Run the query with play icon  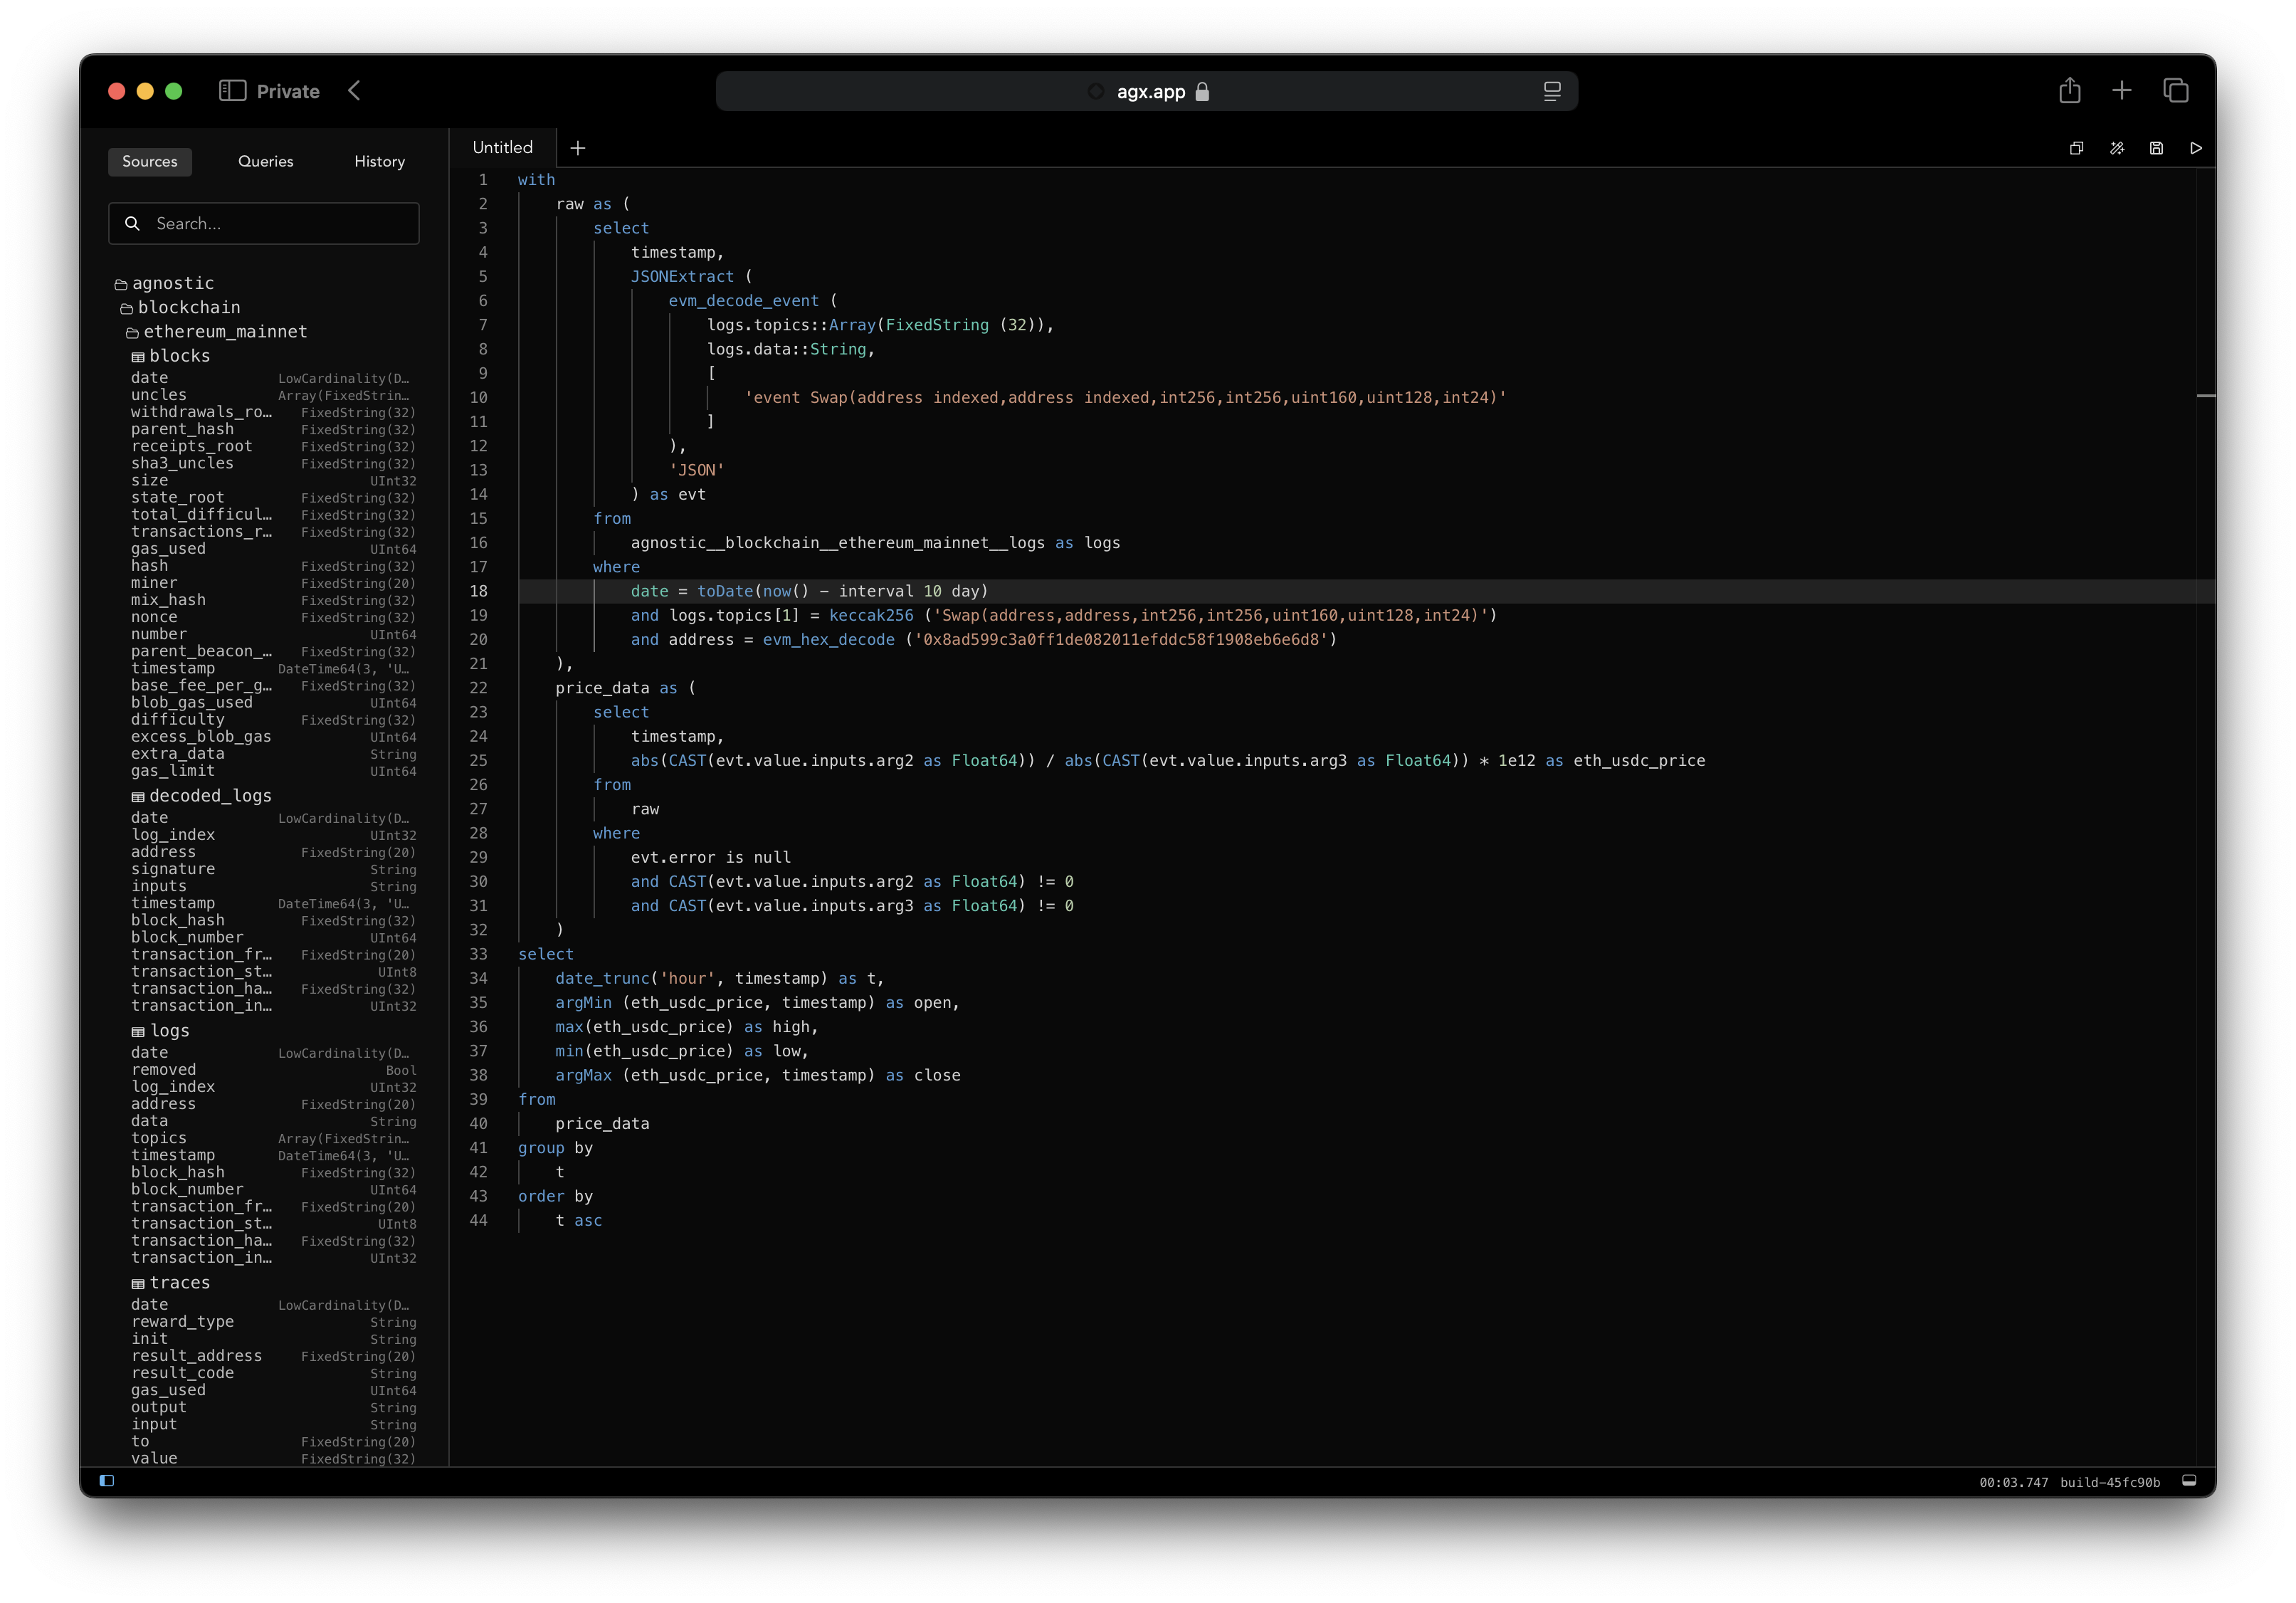[x=2195, y=148]
